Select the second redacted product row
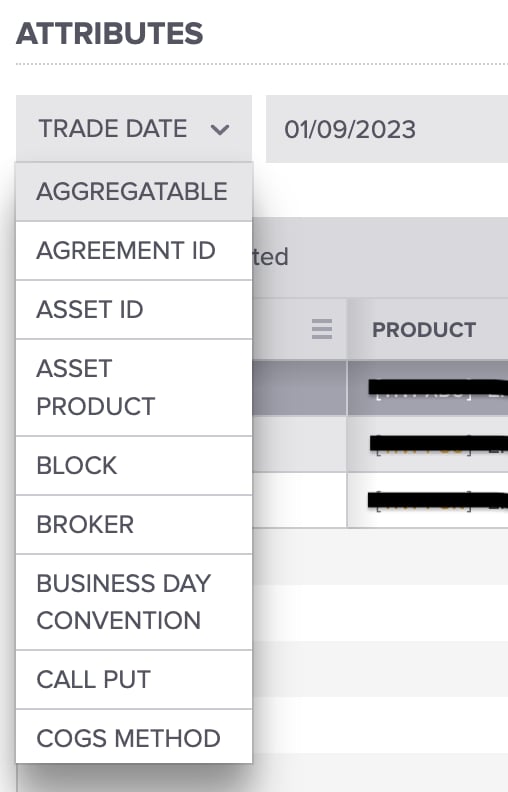 pyautogui.click(x=427, y=444)
